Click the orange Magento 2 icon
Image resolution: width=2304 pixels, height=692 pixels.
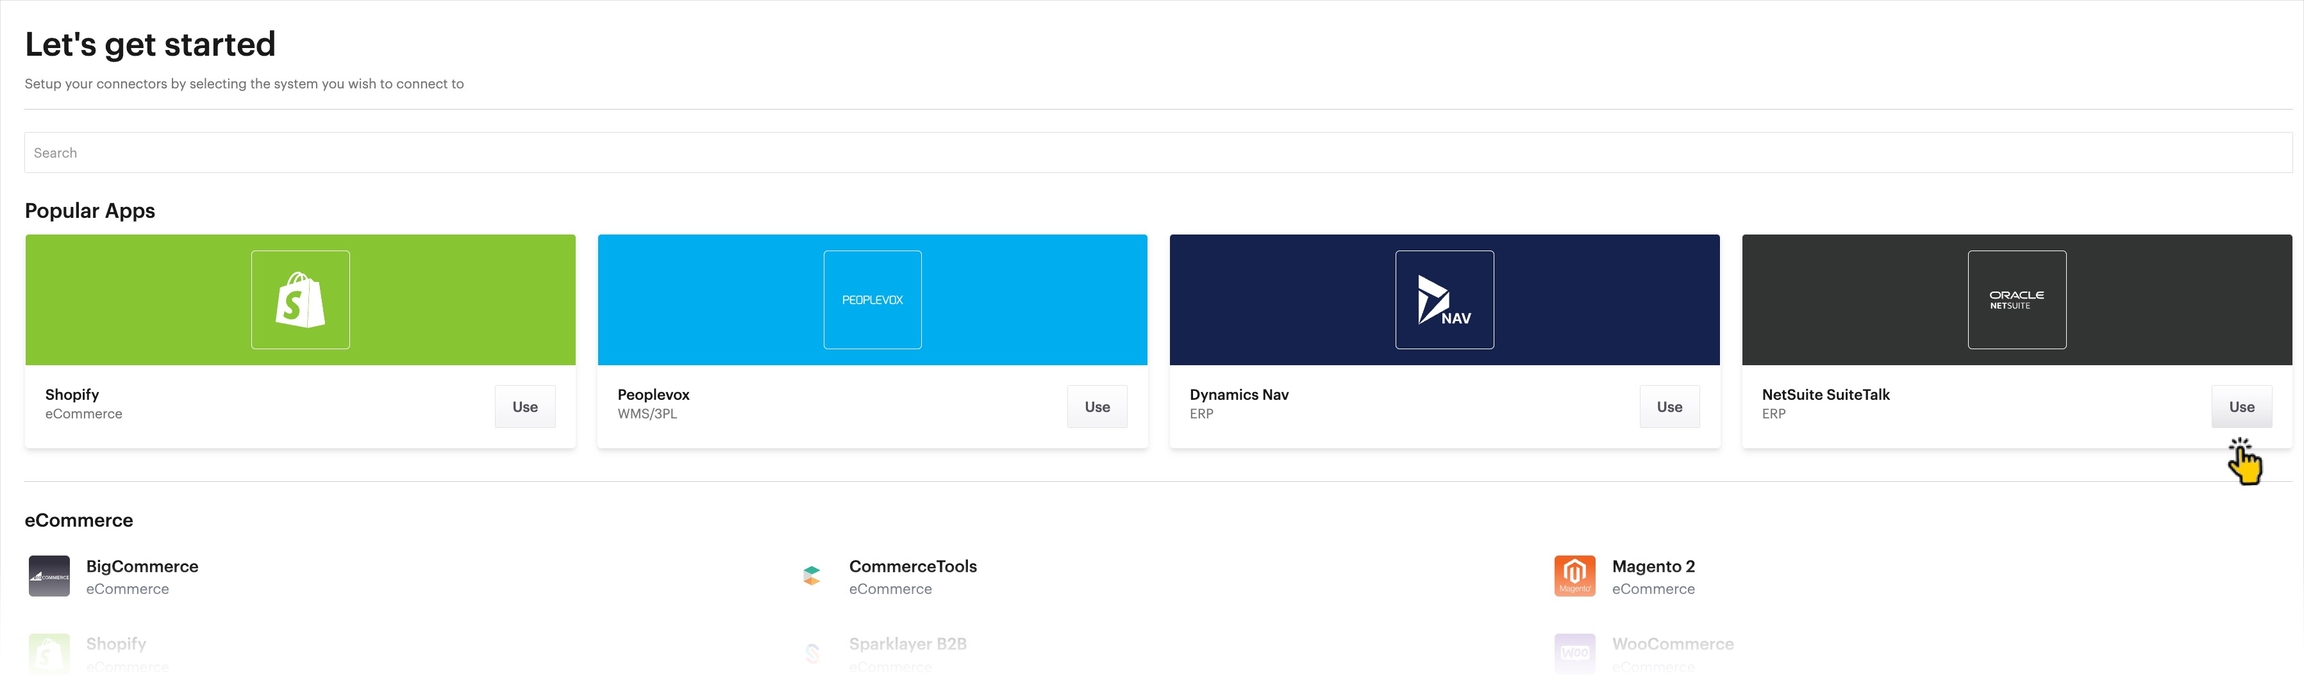click(1575, 576)
